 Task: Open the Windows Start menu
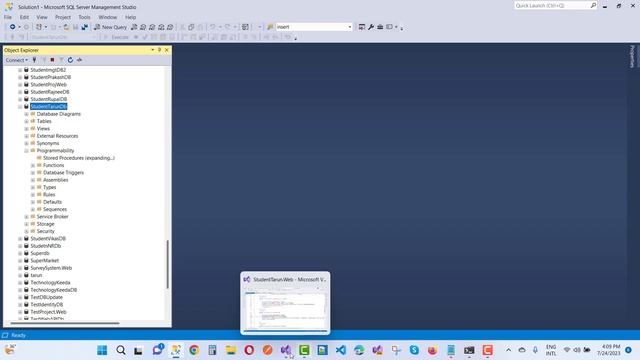pyautogui.click(x=102, y=350)
